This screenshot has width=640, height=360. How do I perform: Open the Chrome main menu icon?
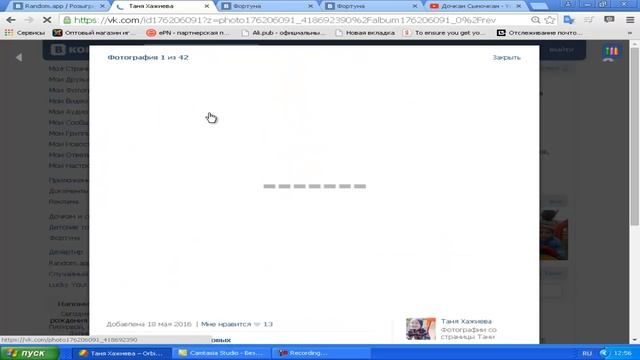(630, 20)
